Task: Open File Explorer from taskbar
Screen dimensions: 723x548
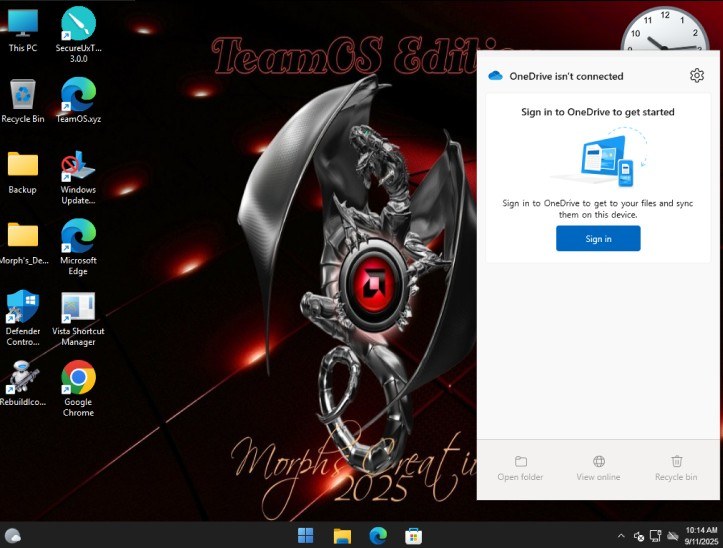Action: pos(342,536)
